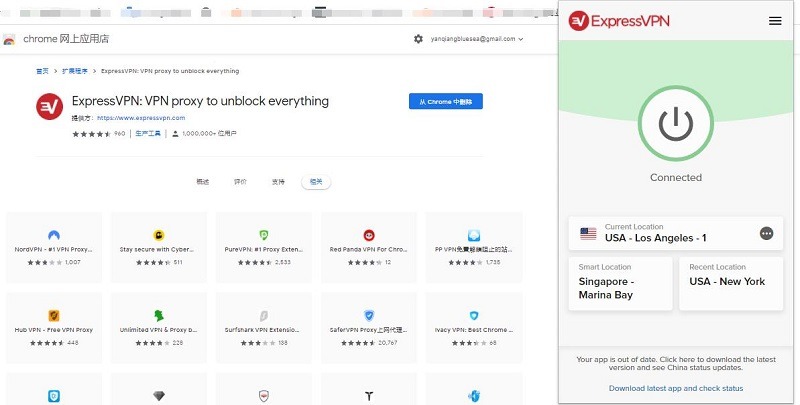This screenshot has width=800, height=405.
Task: Open Stay secure with Cyber... title
Action: click(158, 250)
